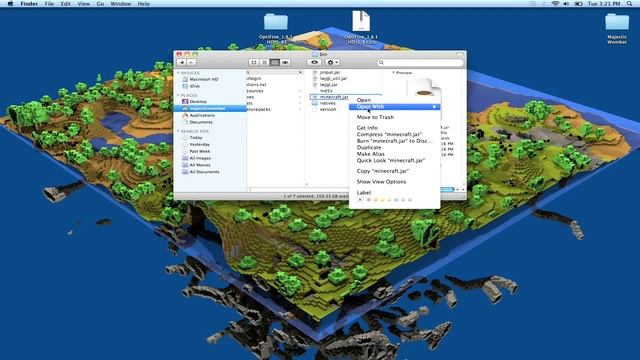Select the md5s file
640x360 pixels.
pos(326,91)
